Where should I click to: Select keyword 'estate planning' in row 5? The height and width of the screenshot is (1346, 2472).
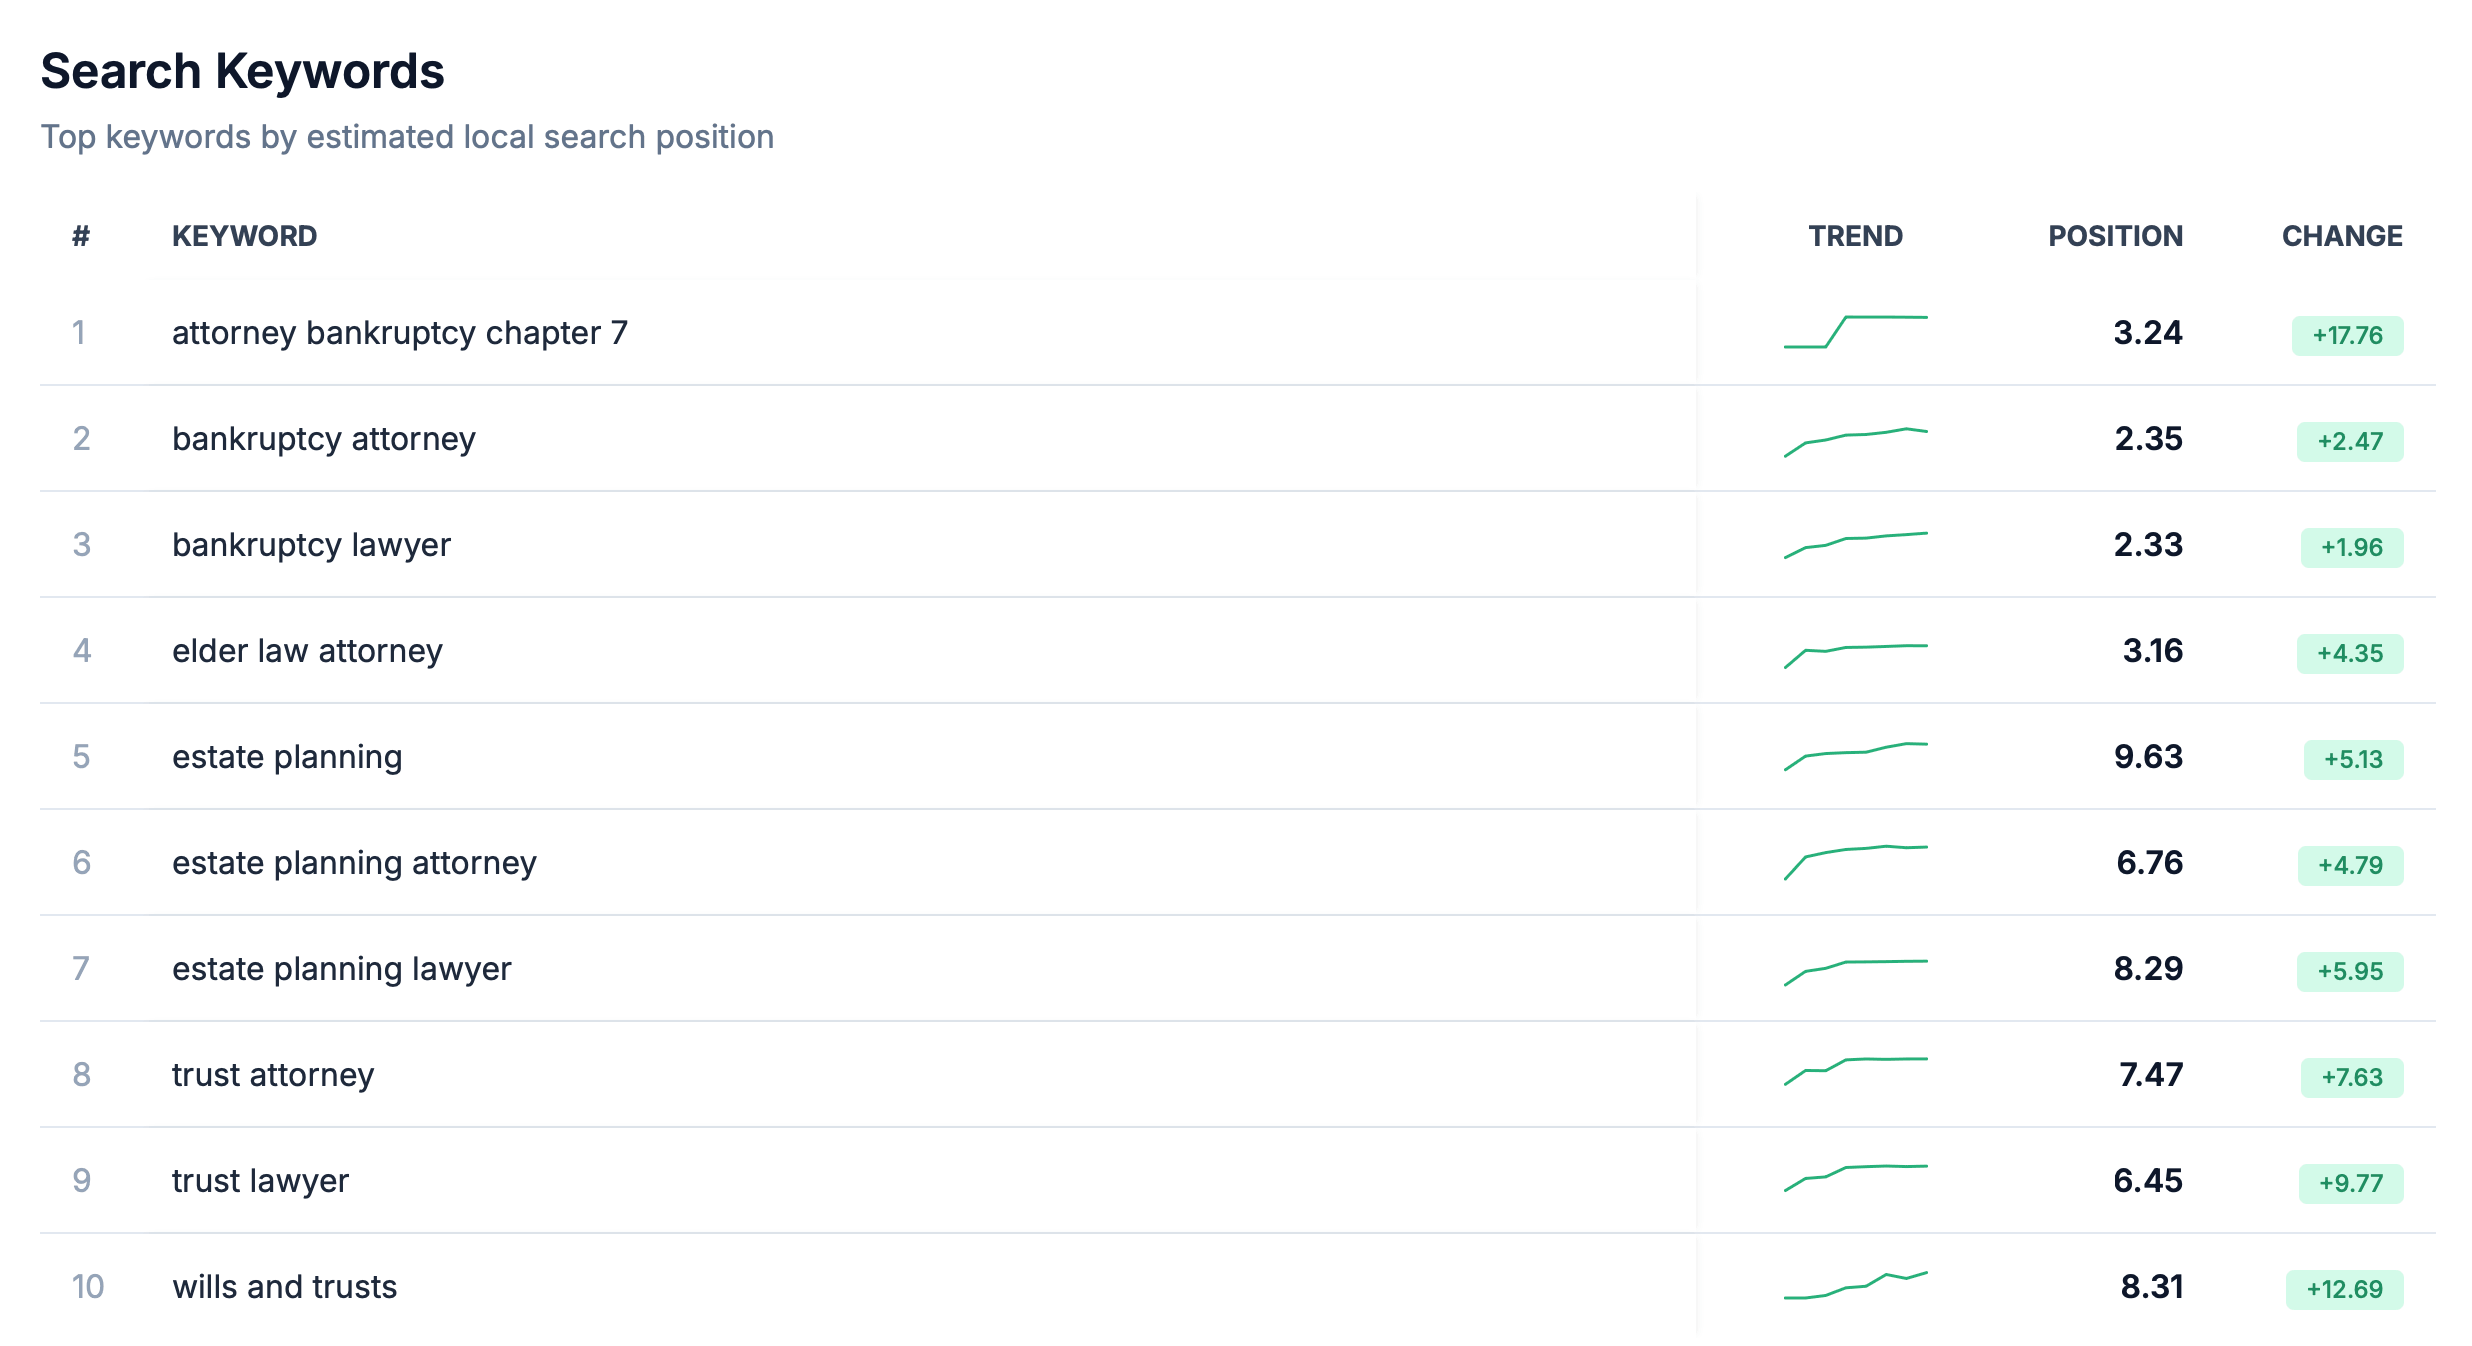click(287, 756)
